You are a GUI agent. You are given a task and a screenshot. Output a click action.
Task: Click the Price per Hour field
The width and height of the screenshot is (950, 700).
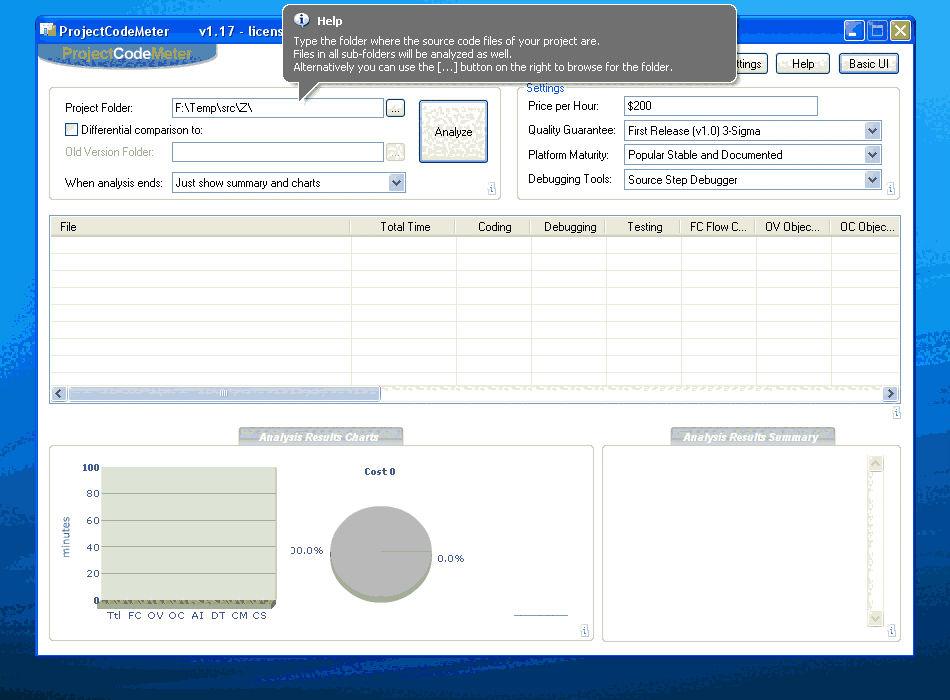[720, 106]
